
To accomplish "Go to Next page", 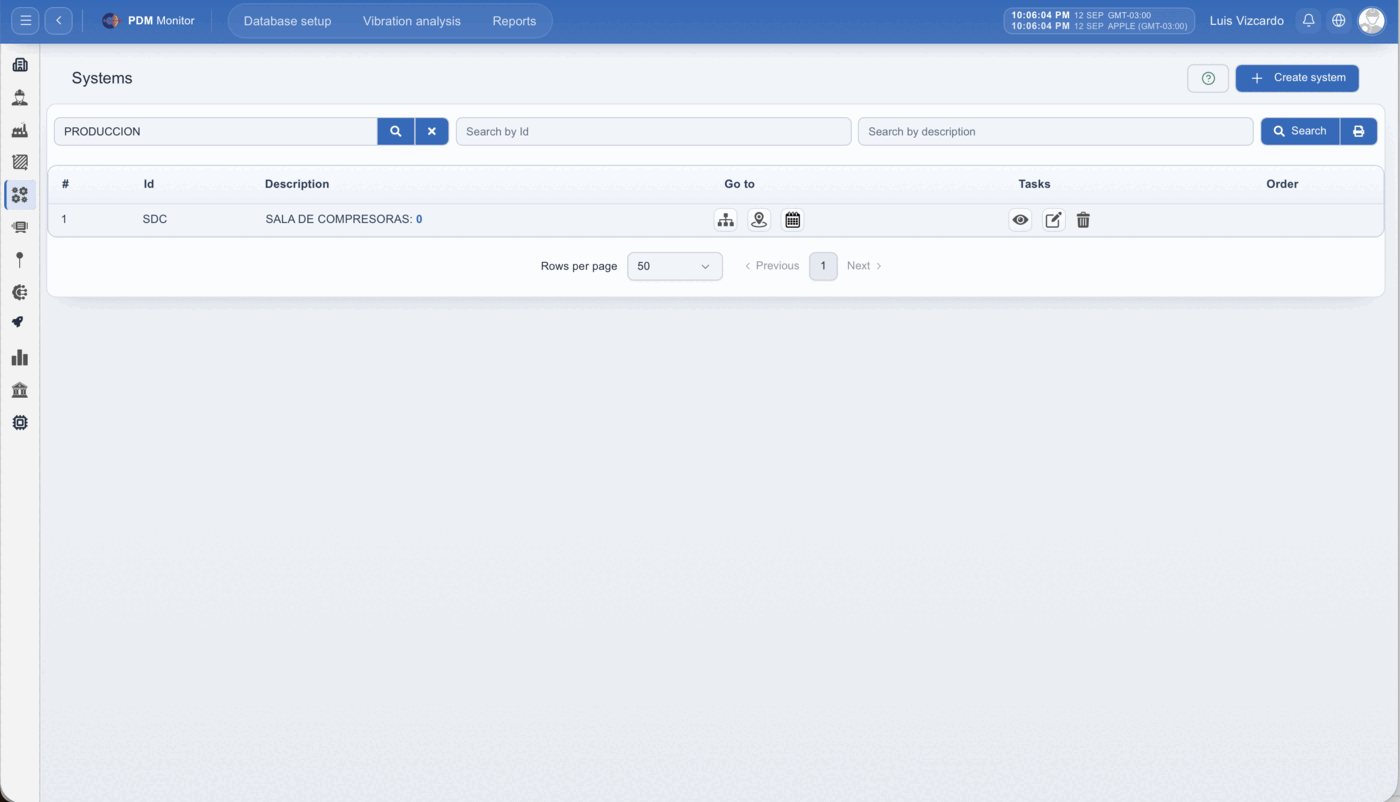I will pyautogui.click(x=864, y=266).
